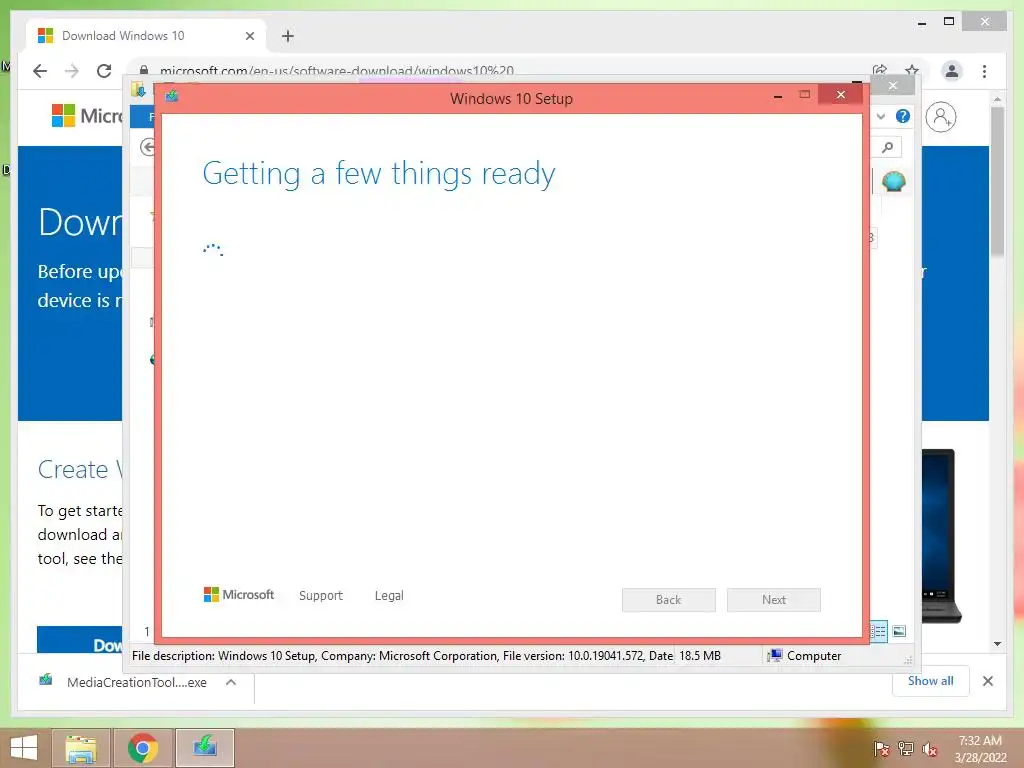Click the sign-in account icon on Microsoft page
This screenshot has width=1024, height=768.
click(941, 117)
